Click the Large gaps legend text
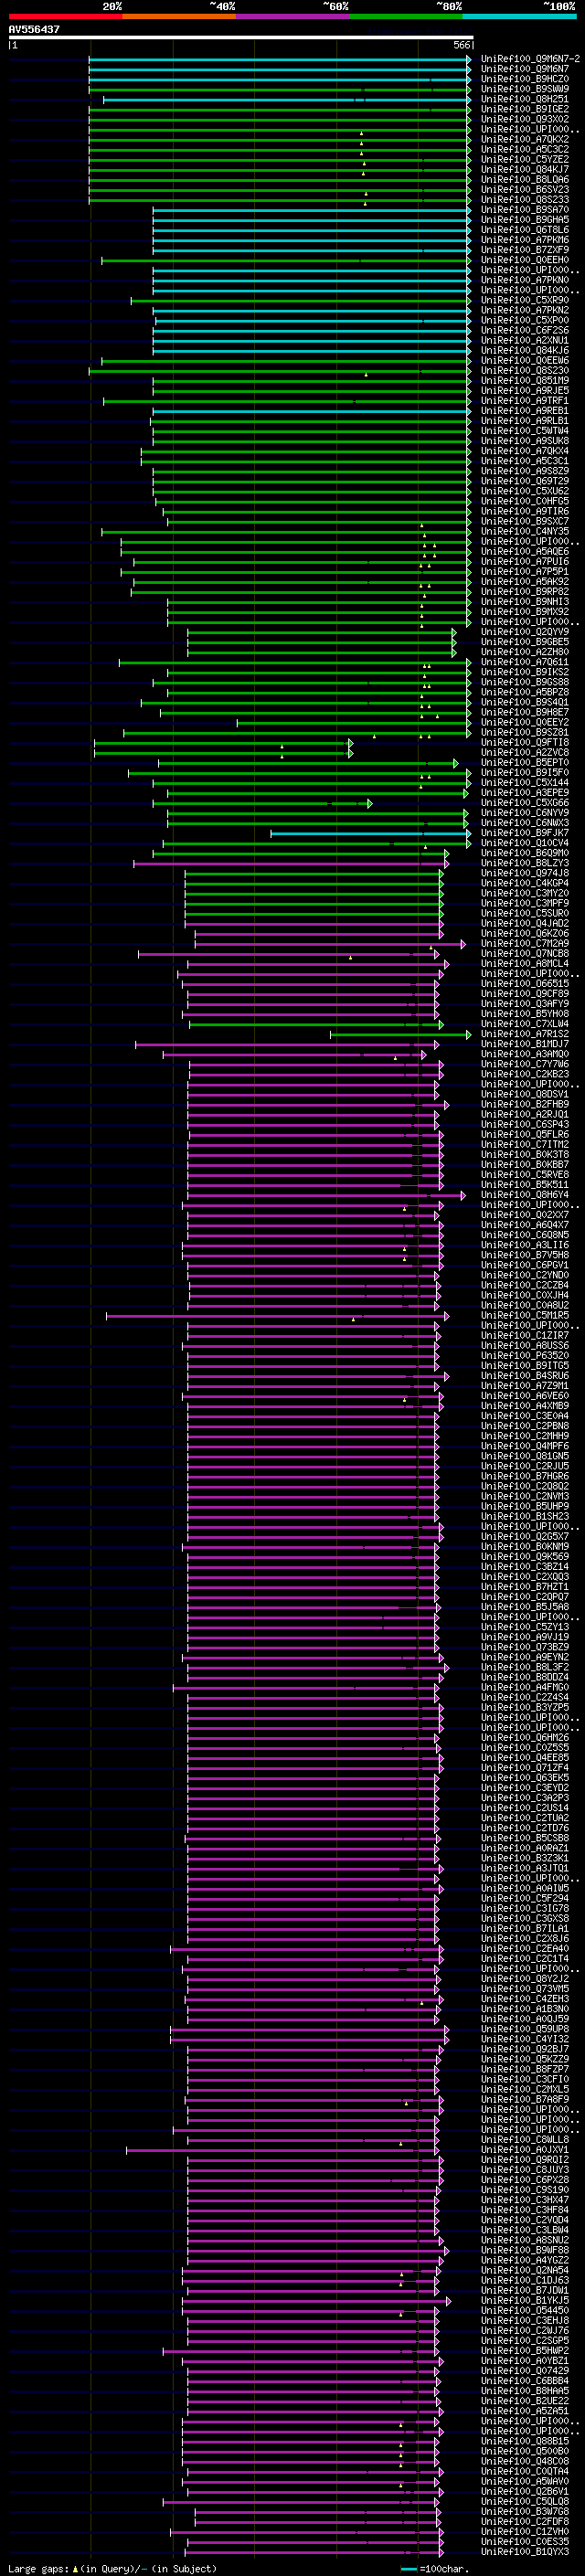The image size is (585, 2576). tap(112, 2569)
